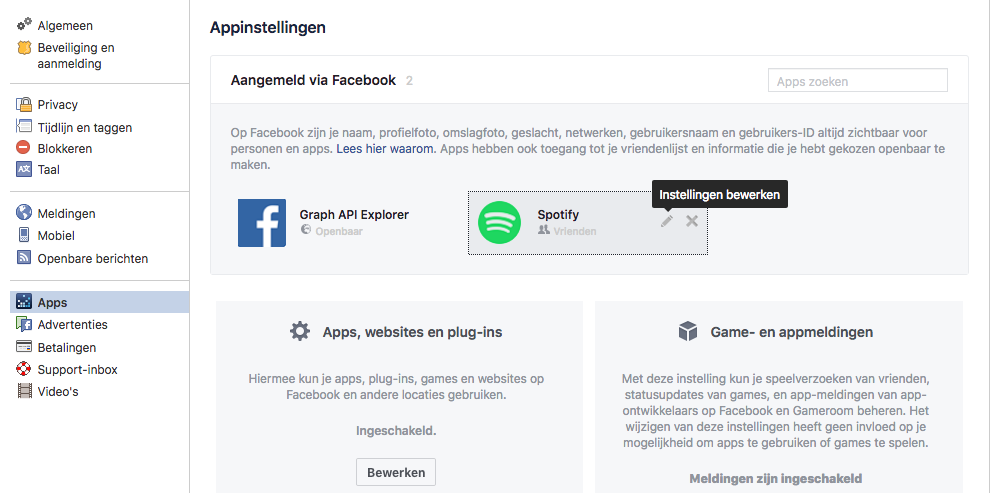Click the Support-inbox lifebuoy icon
The image size is (1000, 493).
pos(25,369)
